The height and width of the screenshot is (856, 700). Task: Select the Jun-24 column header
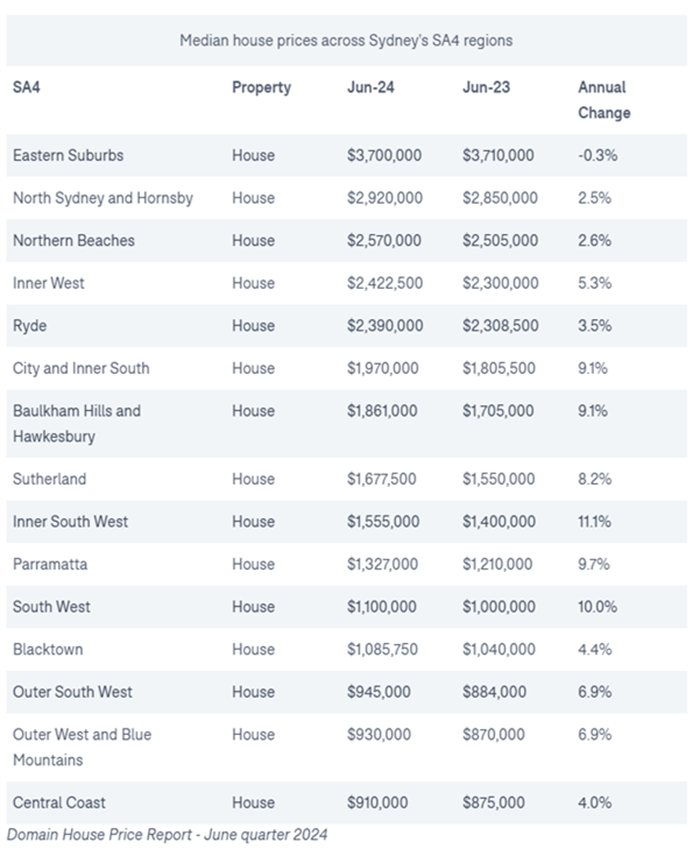(371, 87)
